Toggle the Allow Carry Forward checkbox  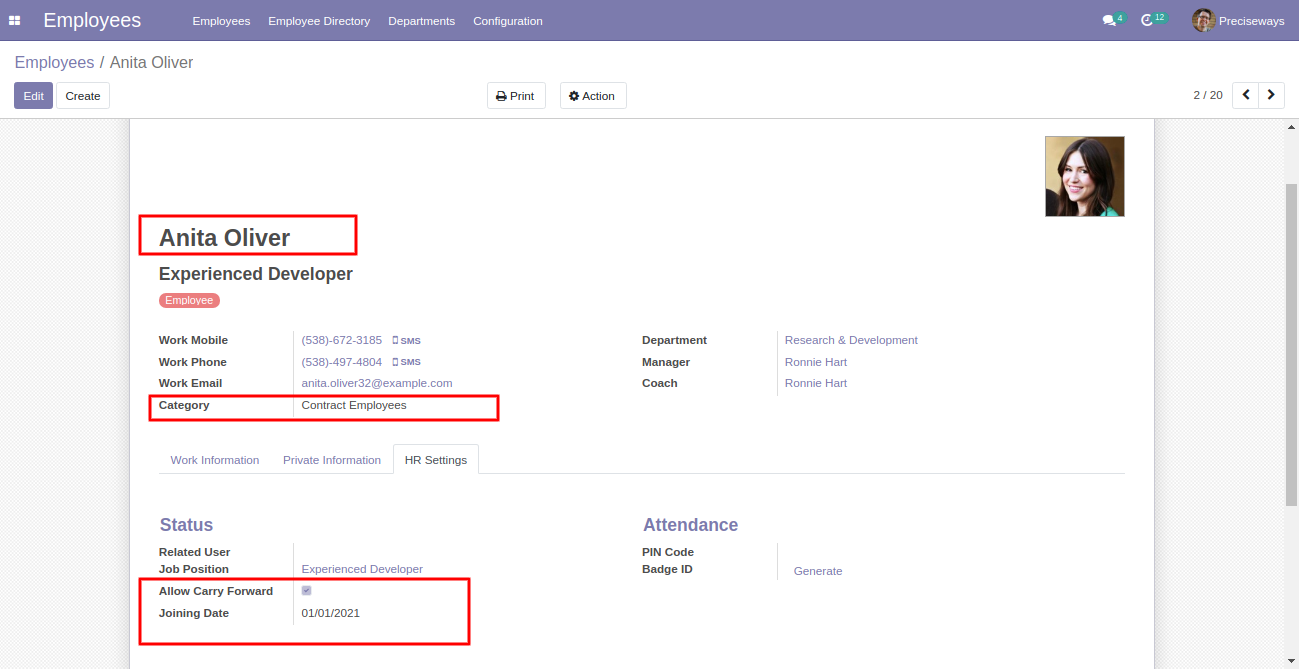[x=306, y=591]
